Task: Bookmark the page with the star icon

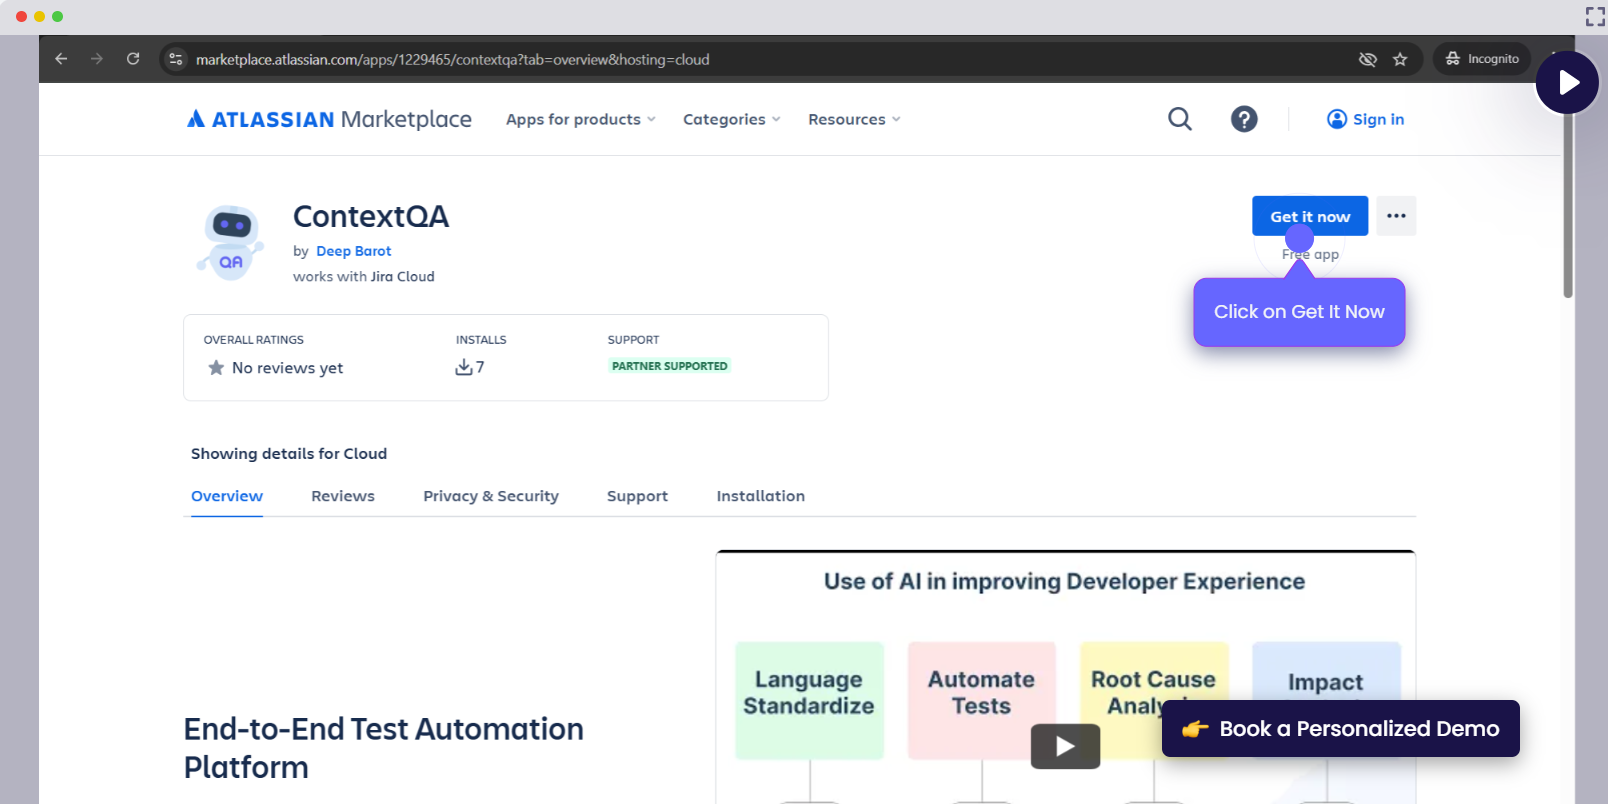Action: tap(1400, 59)
